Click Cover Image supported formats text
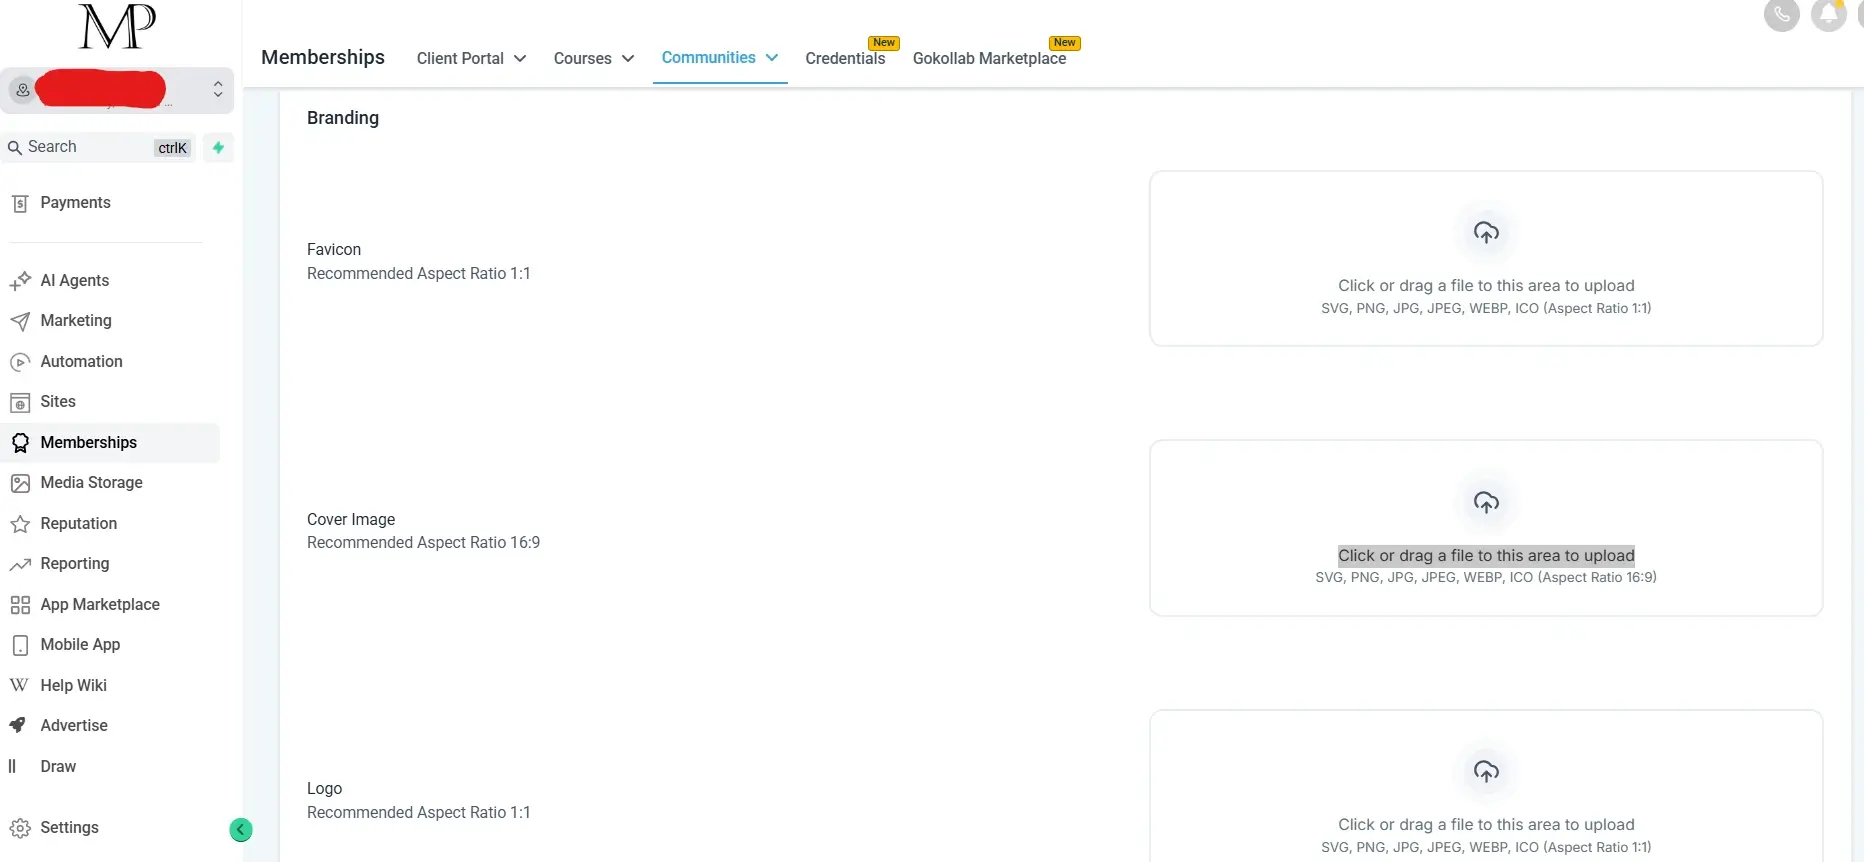Image resolution: width=1864 pixels, height=862 pixels. (1486, 578)
